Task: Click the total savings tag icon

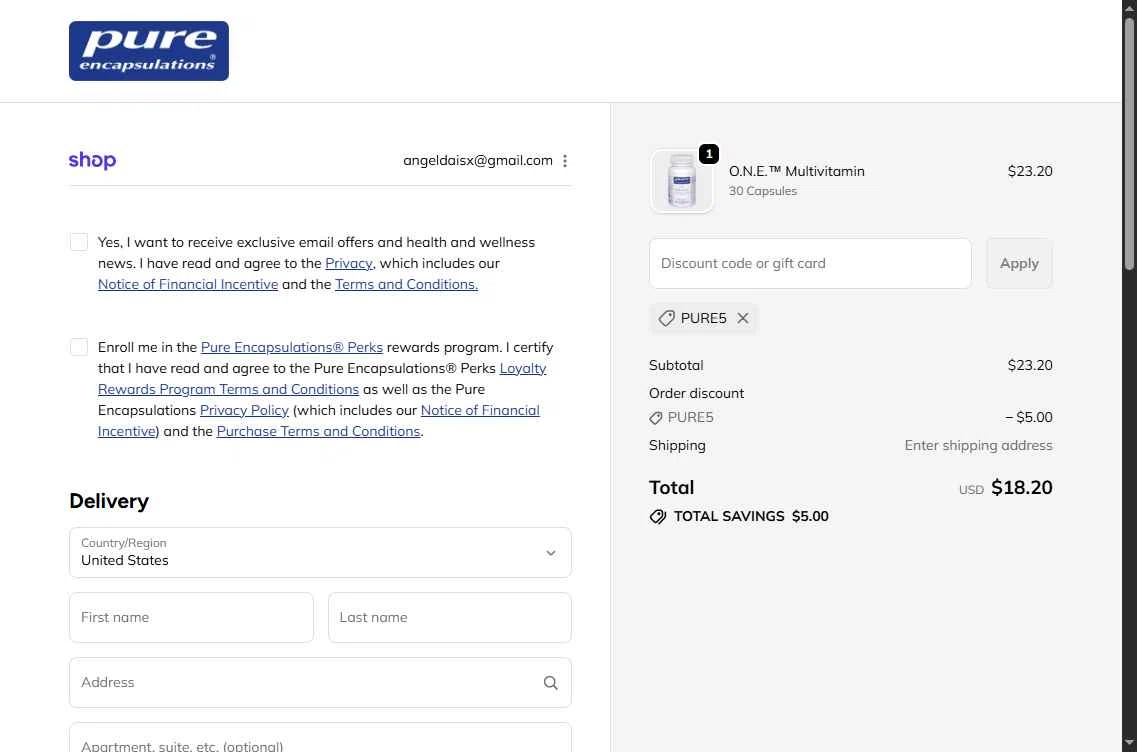Action: coord(658,516)
